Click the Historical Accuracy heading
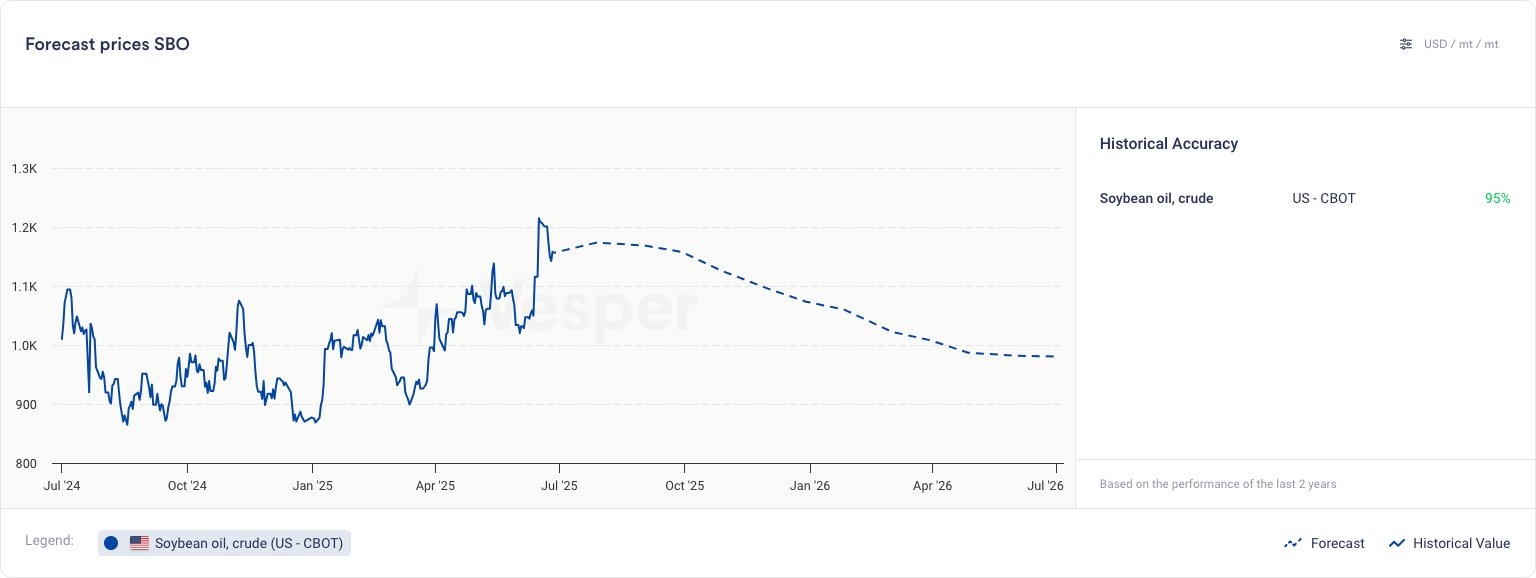The width and height of the screenshot is (1536, 578). [1168, 144]
